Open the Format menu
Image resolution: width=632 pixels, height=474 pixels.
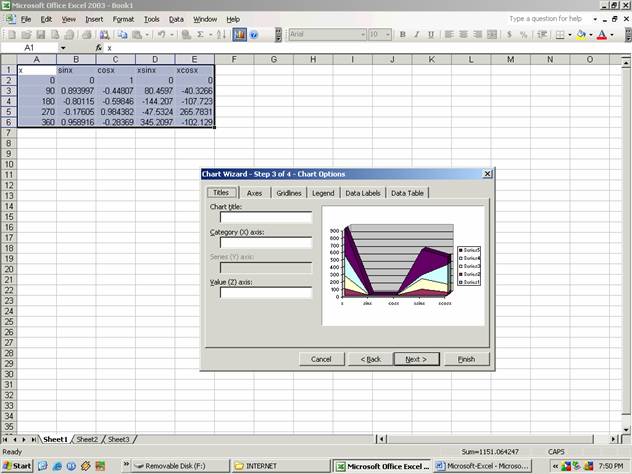(123, 19)
